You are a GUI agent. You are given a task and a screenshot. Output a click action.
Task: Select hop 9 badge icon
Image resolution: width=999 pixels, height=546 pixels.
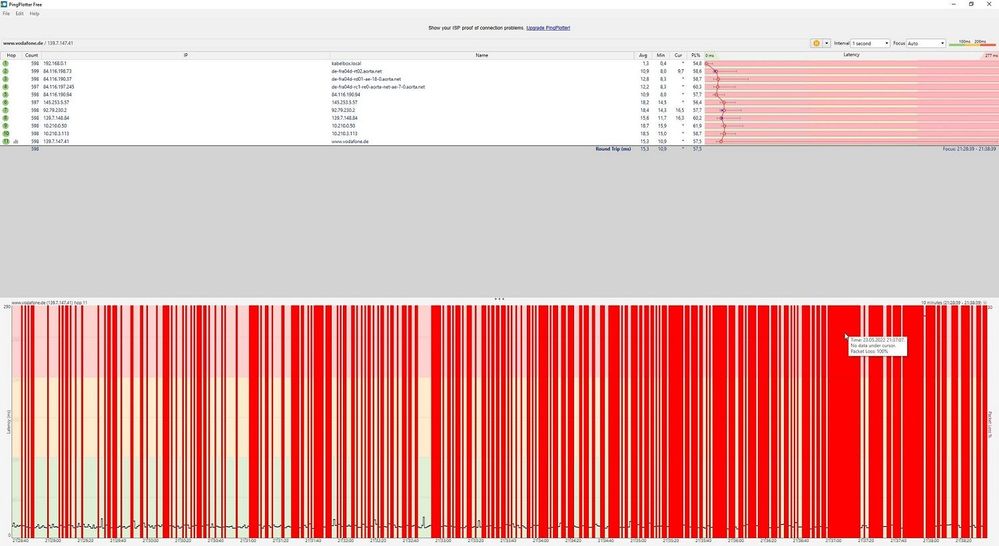(6, 126)
